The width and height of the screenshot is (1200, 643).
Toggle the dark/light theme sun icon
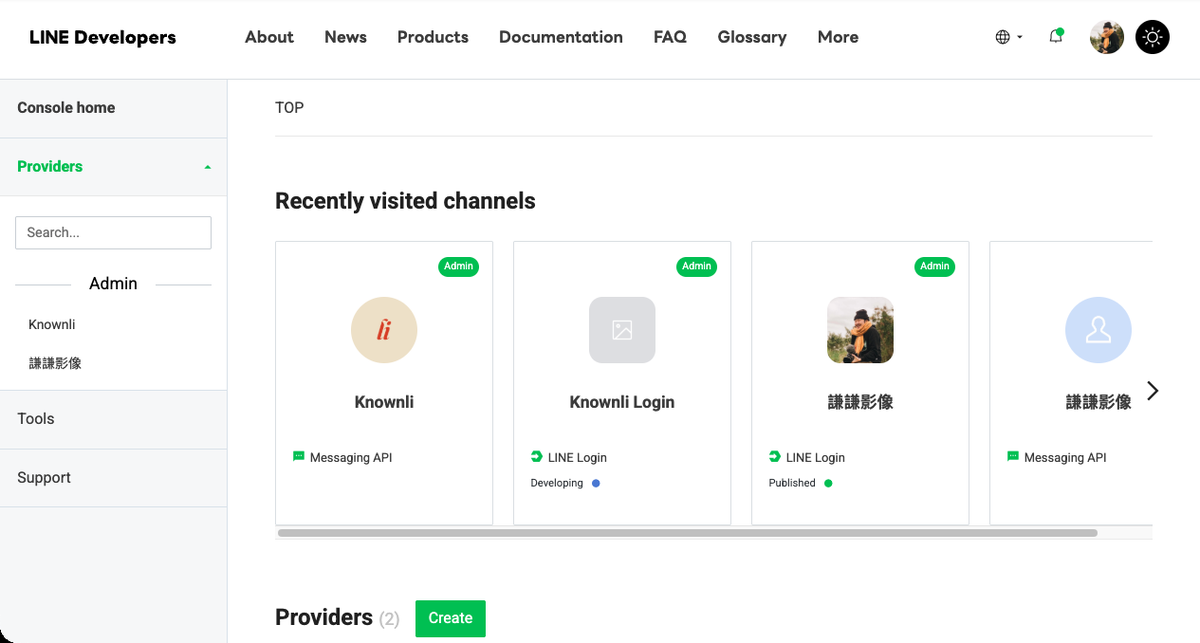point(1153,37)
